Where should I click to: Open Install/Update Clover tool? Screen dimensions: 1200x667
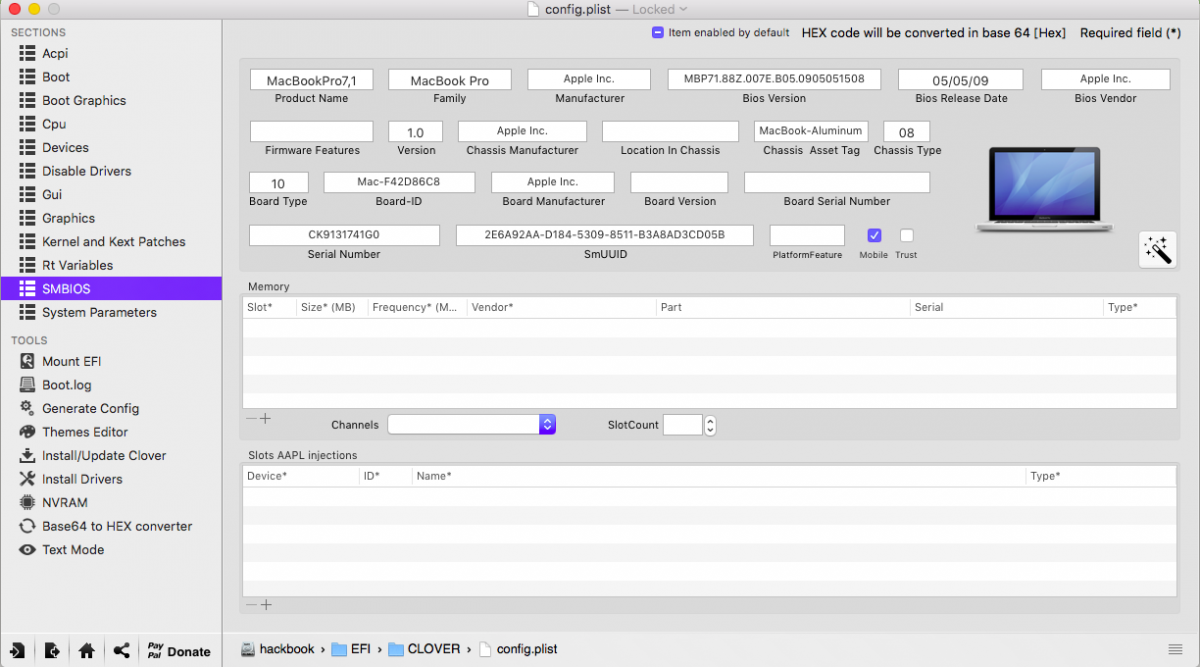click(103, 455)
